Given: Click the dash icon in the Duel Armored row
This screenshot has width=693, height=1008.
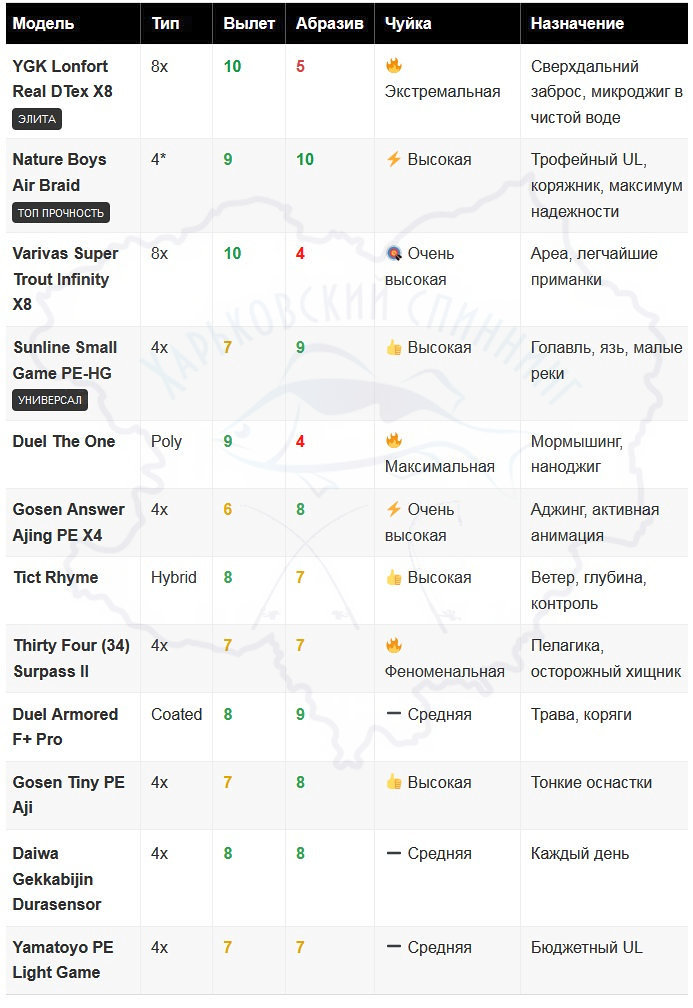Looking at the screenshot, I should click(x=394, y=715).
